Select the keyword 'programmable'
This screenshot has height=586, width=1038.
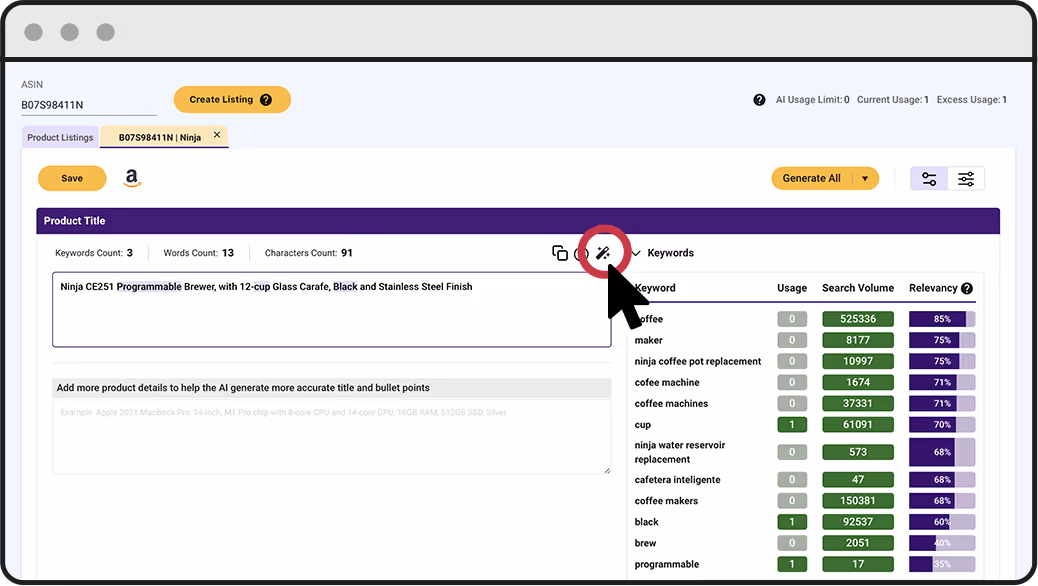point(667,565)
